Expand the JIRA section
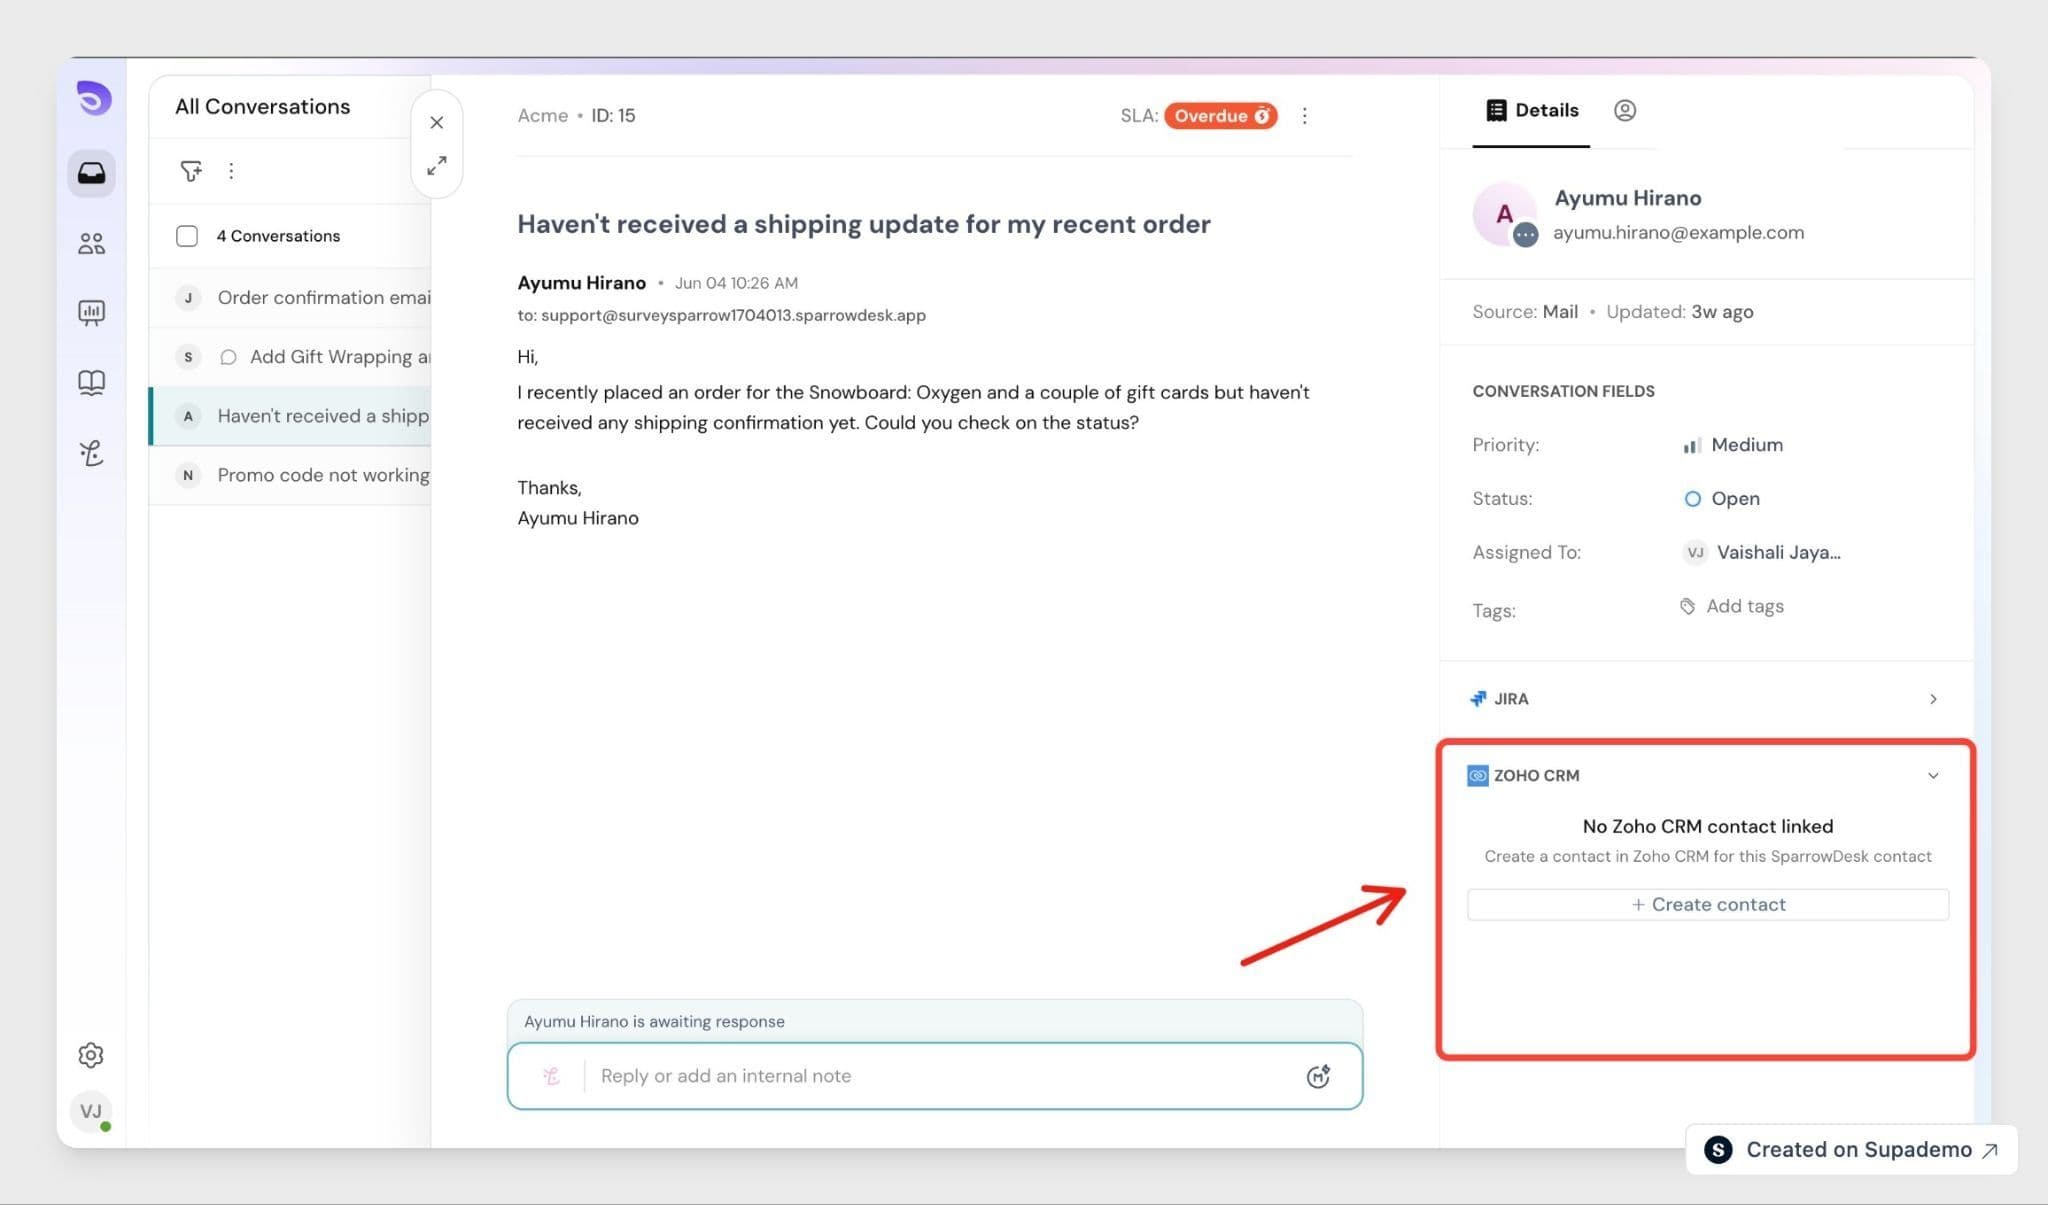2048x1205 pixels. point(1705,699)
